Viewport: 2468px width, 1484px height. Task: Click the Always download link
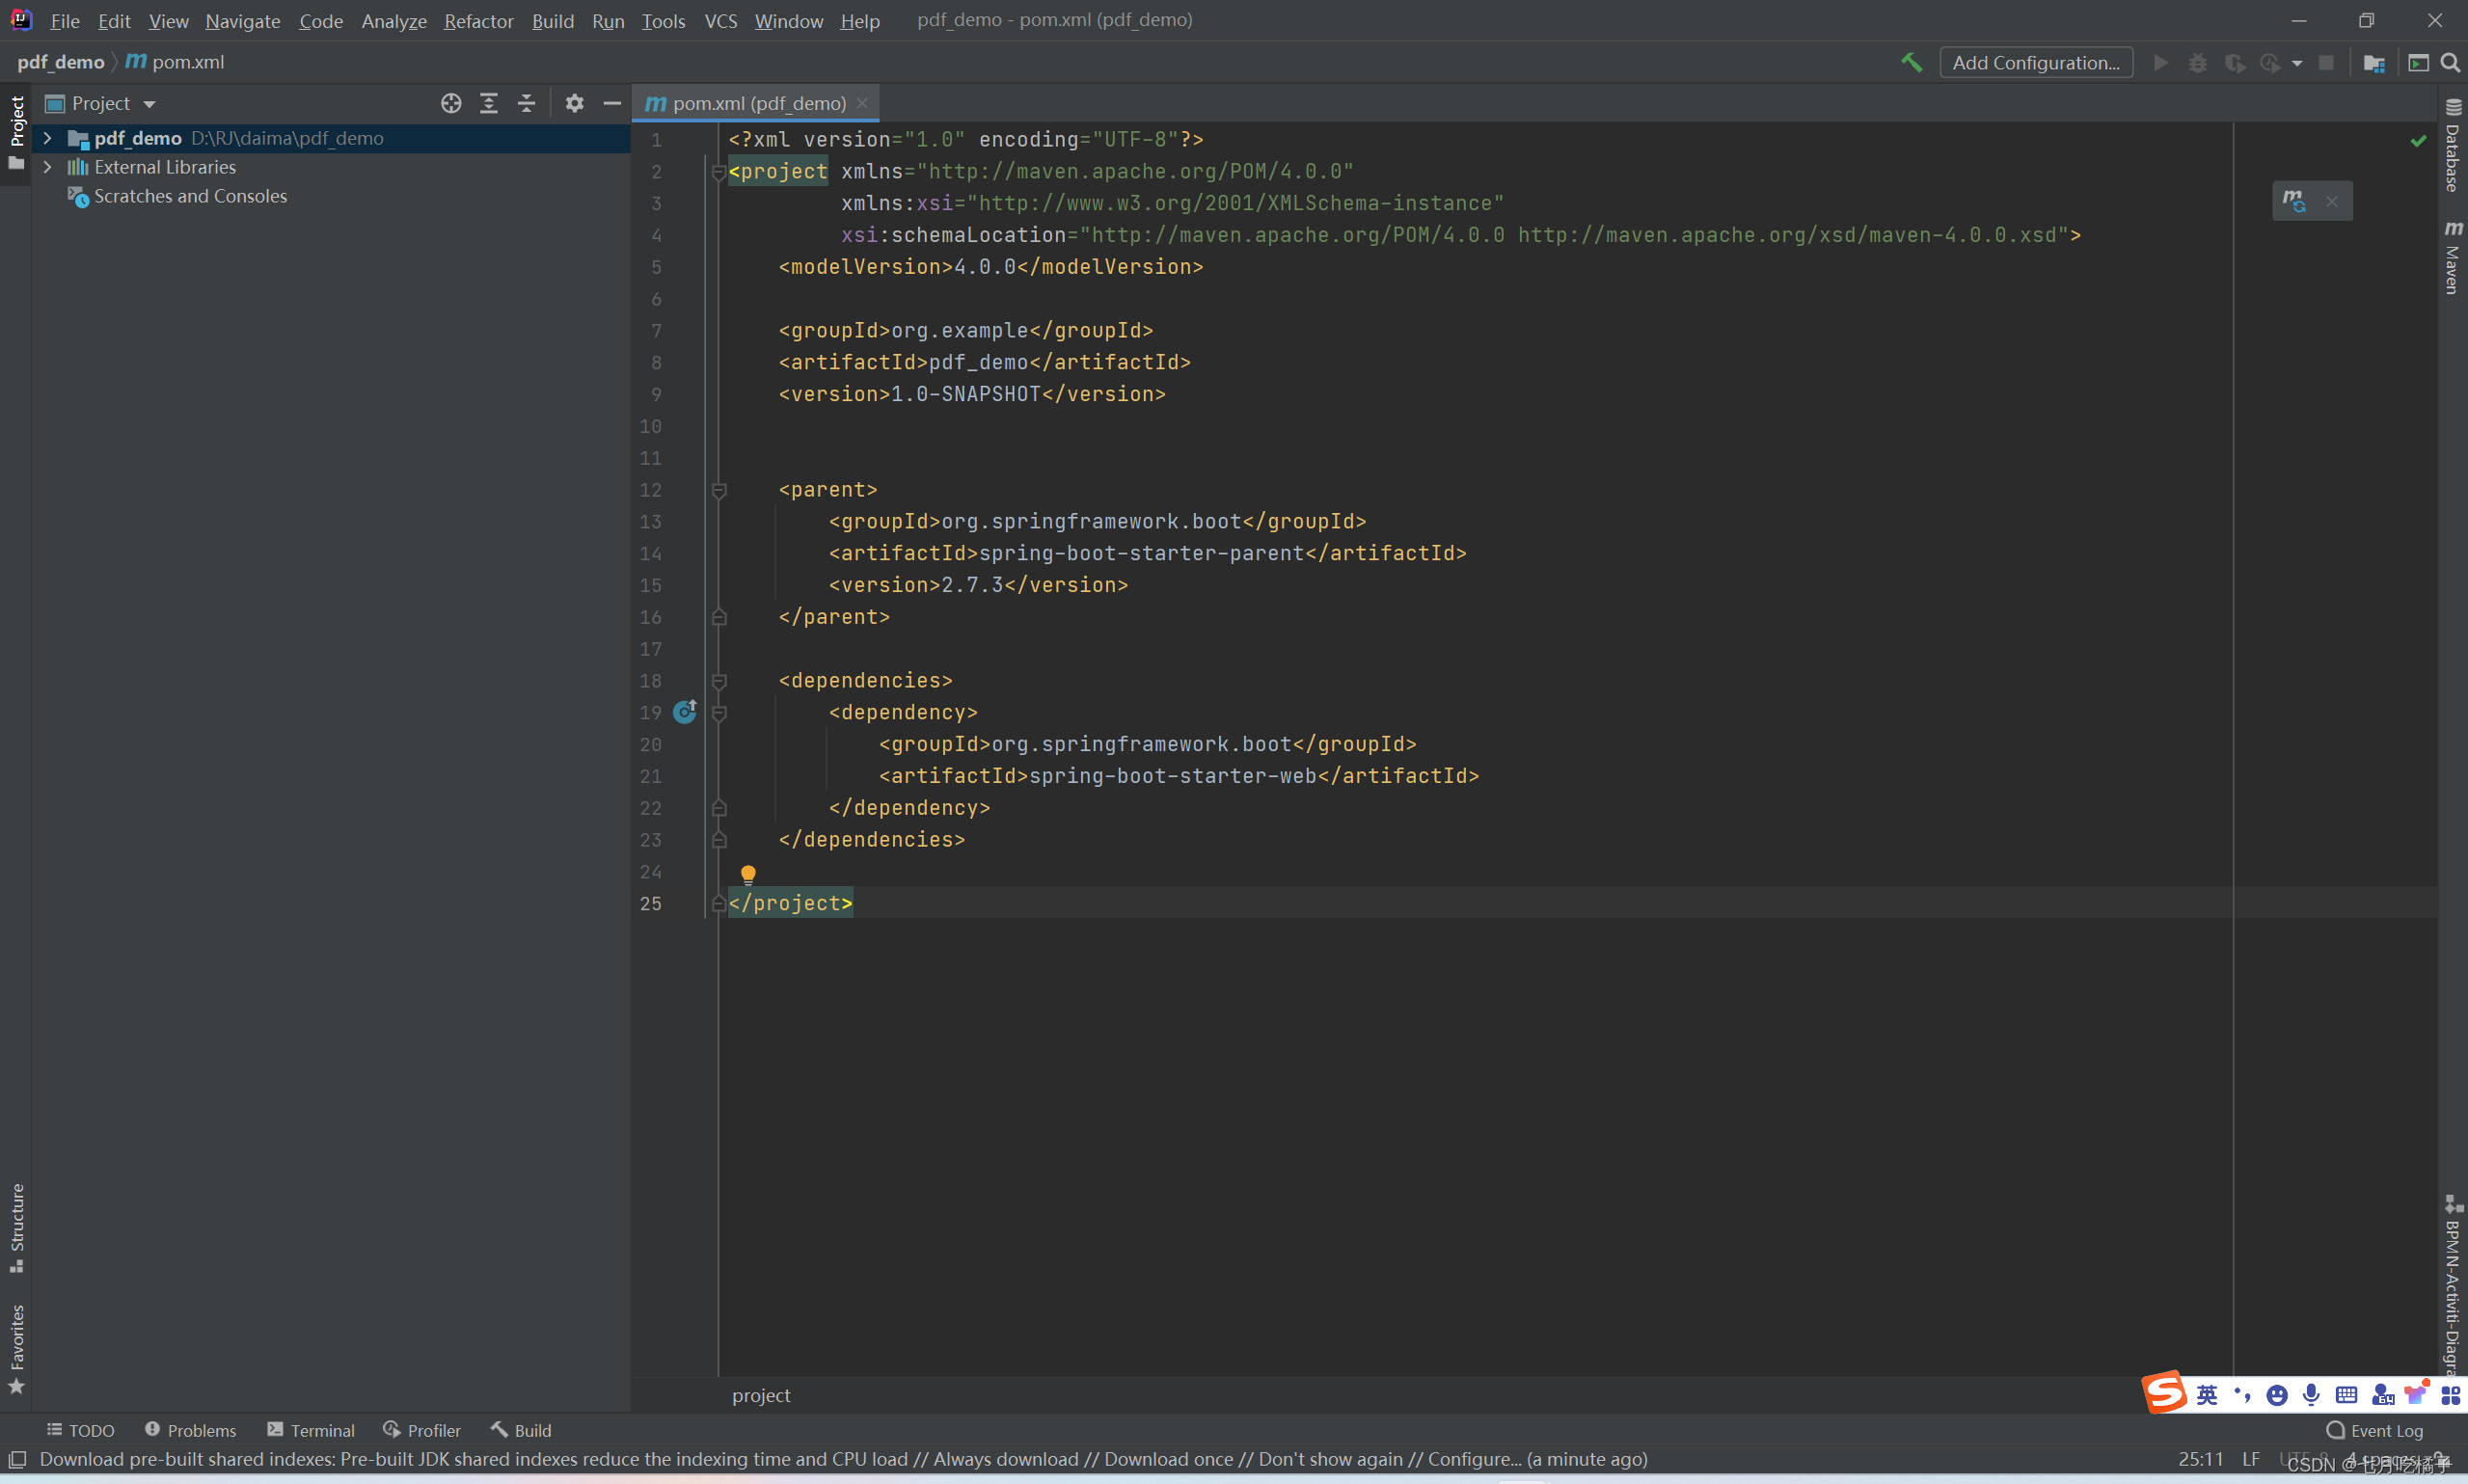point(1005,1459)
